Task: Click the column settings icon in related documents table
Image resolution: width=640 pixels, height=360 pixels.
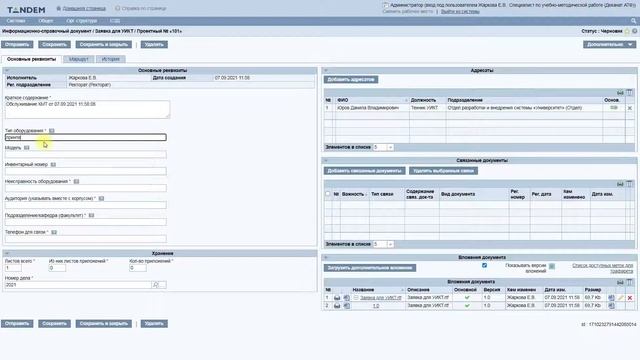Action: click(629, 184)
